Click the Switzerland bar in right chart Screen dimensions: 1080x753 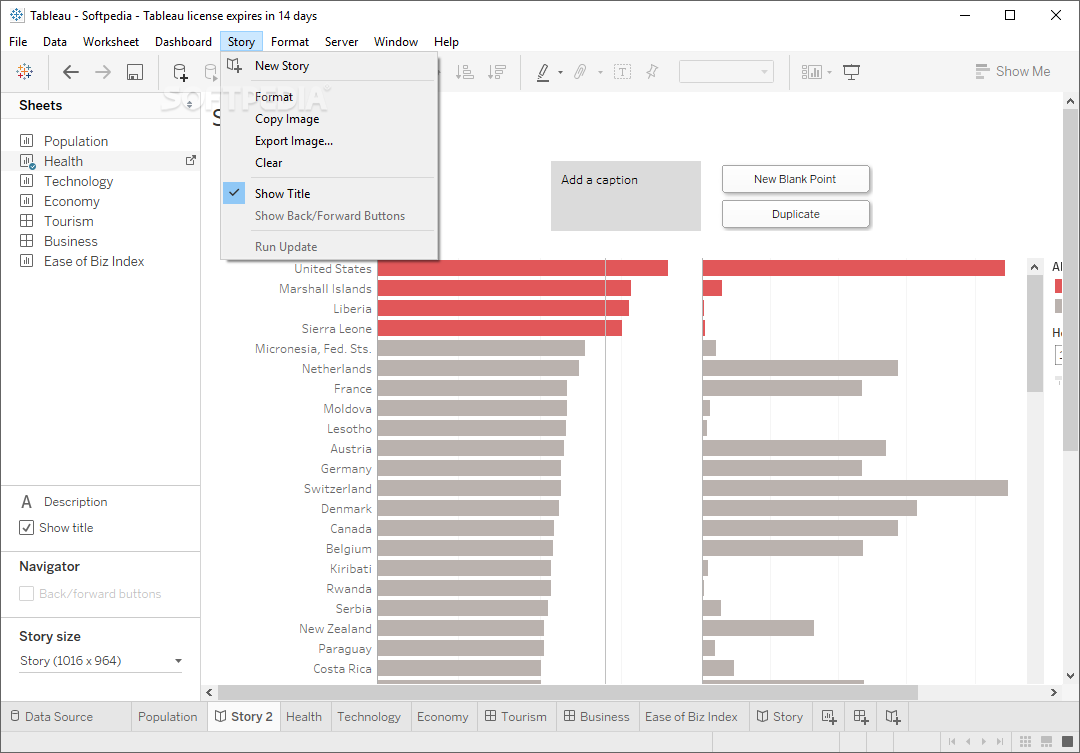tap(855, 488)
